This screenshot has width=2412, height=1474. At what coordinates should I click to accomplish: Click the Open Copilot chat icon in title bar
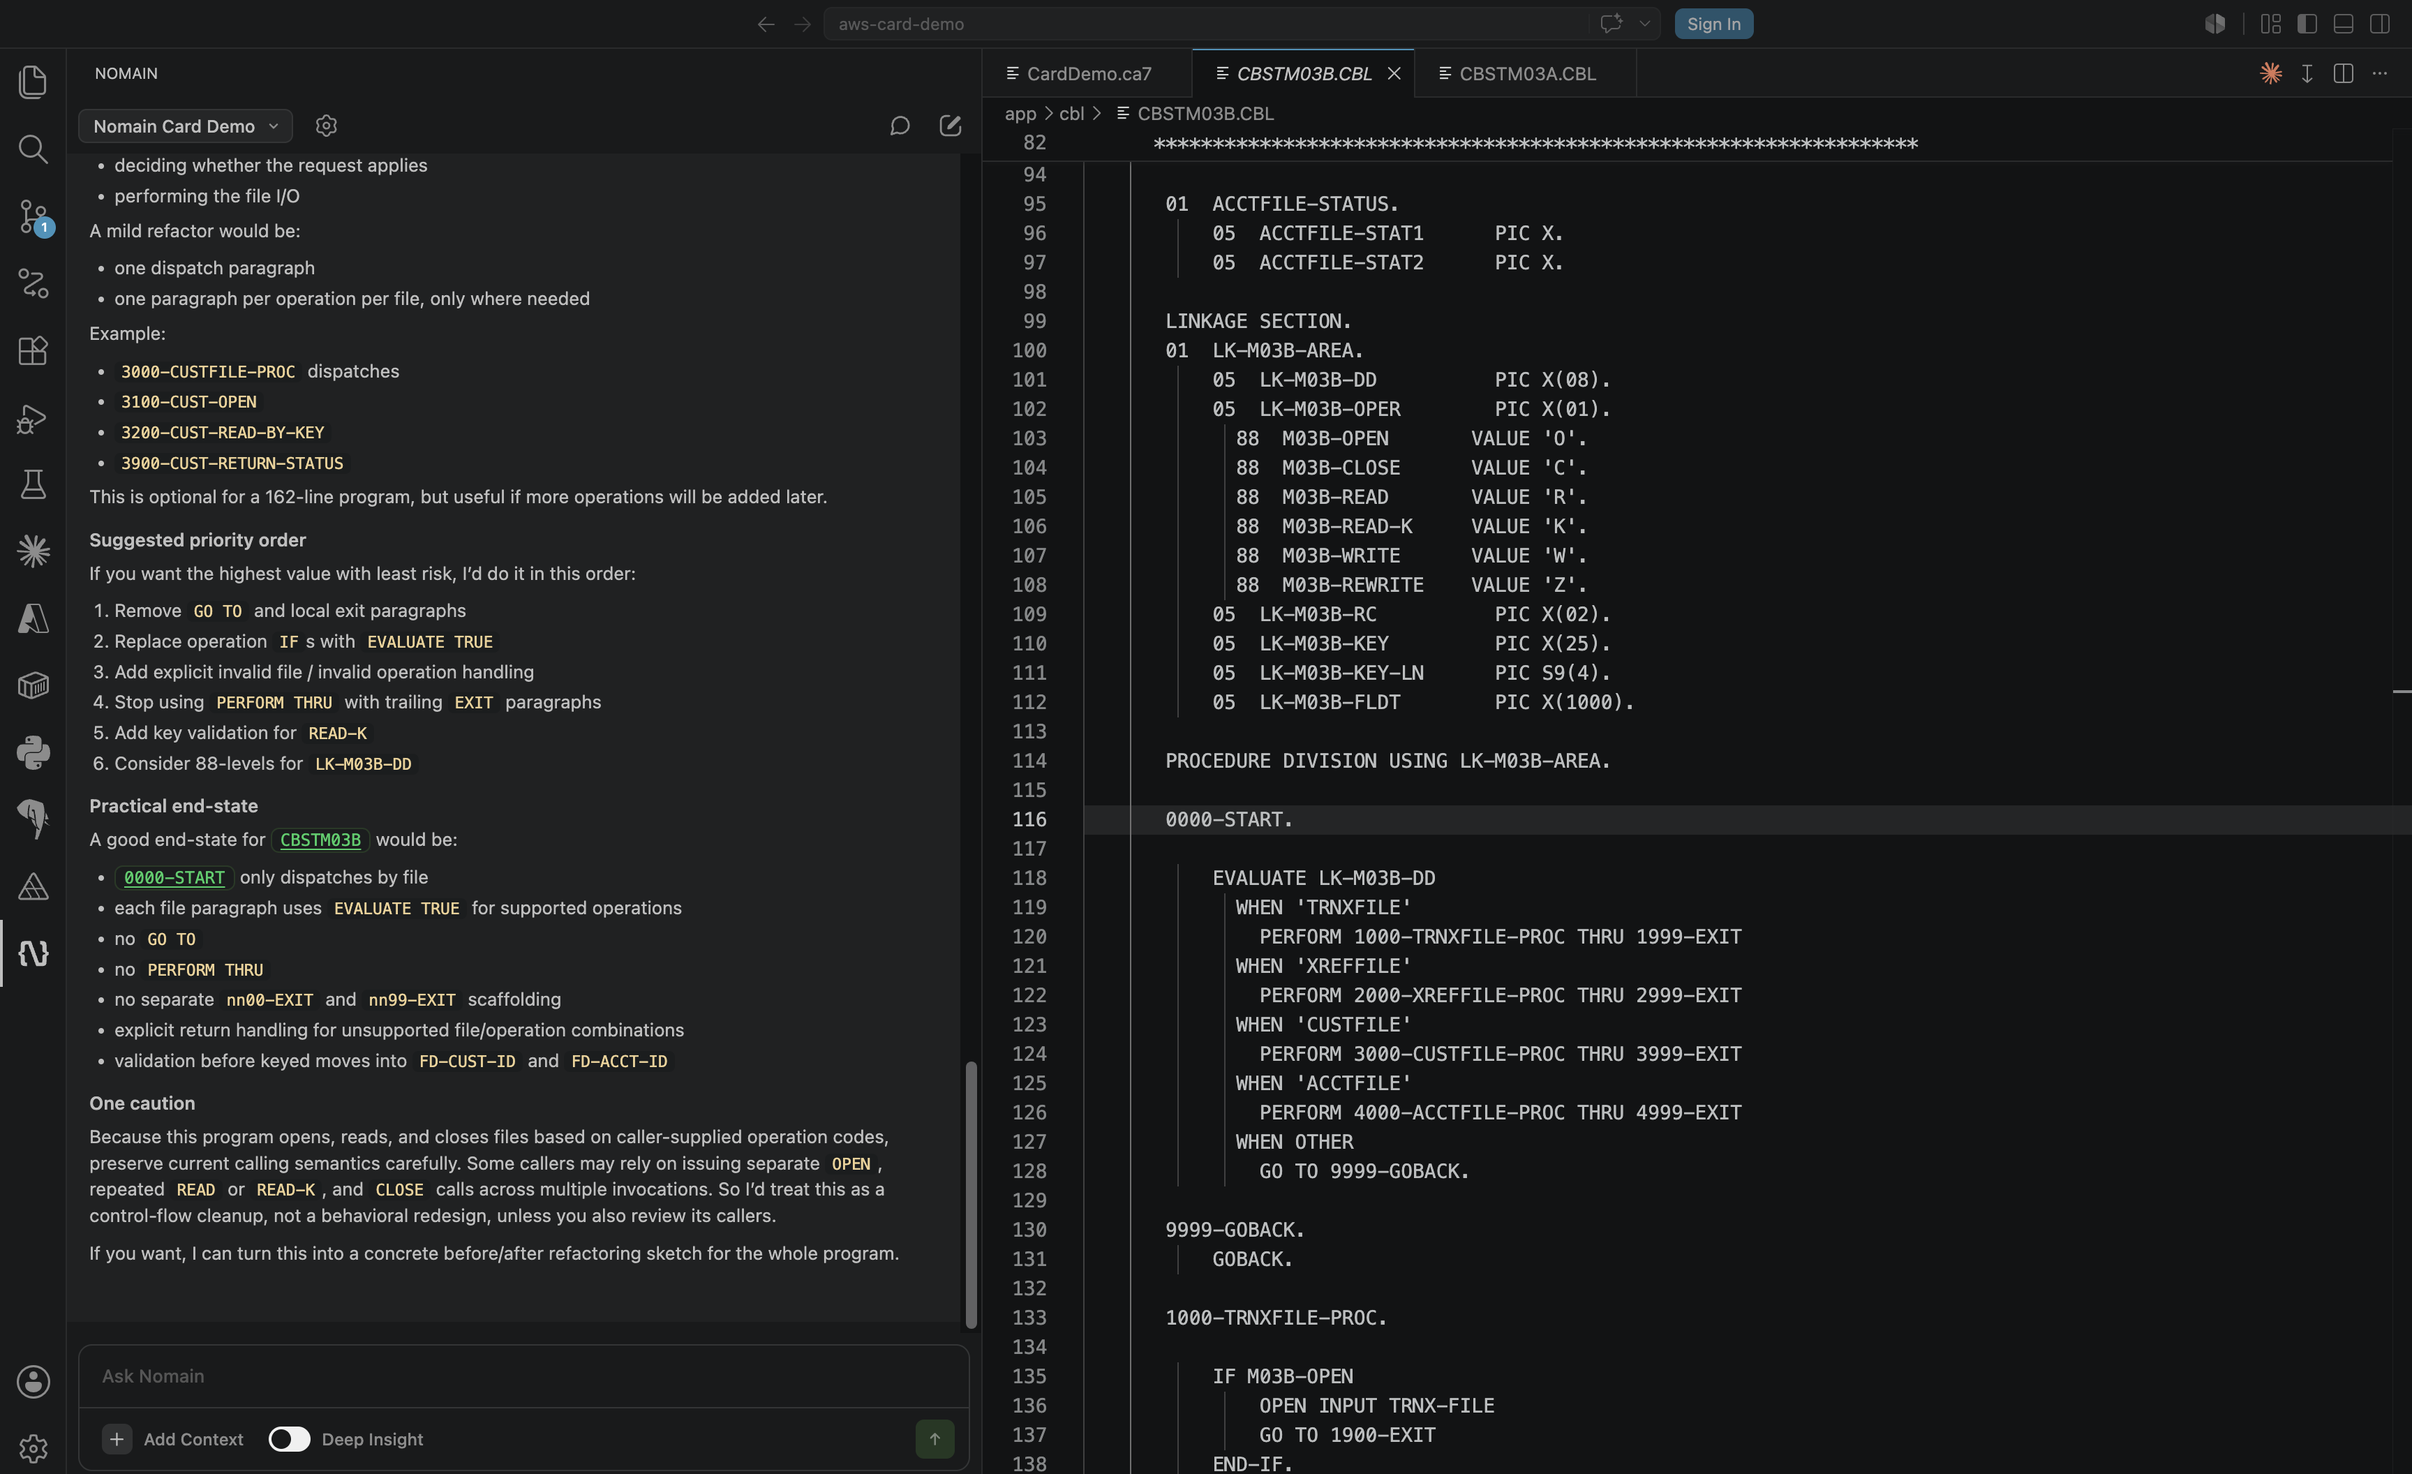tap(1610, 24)
